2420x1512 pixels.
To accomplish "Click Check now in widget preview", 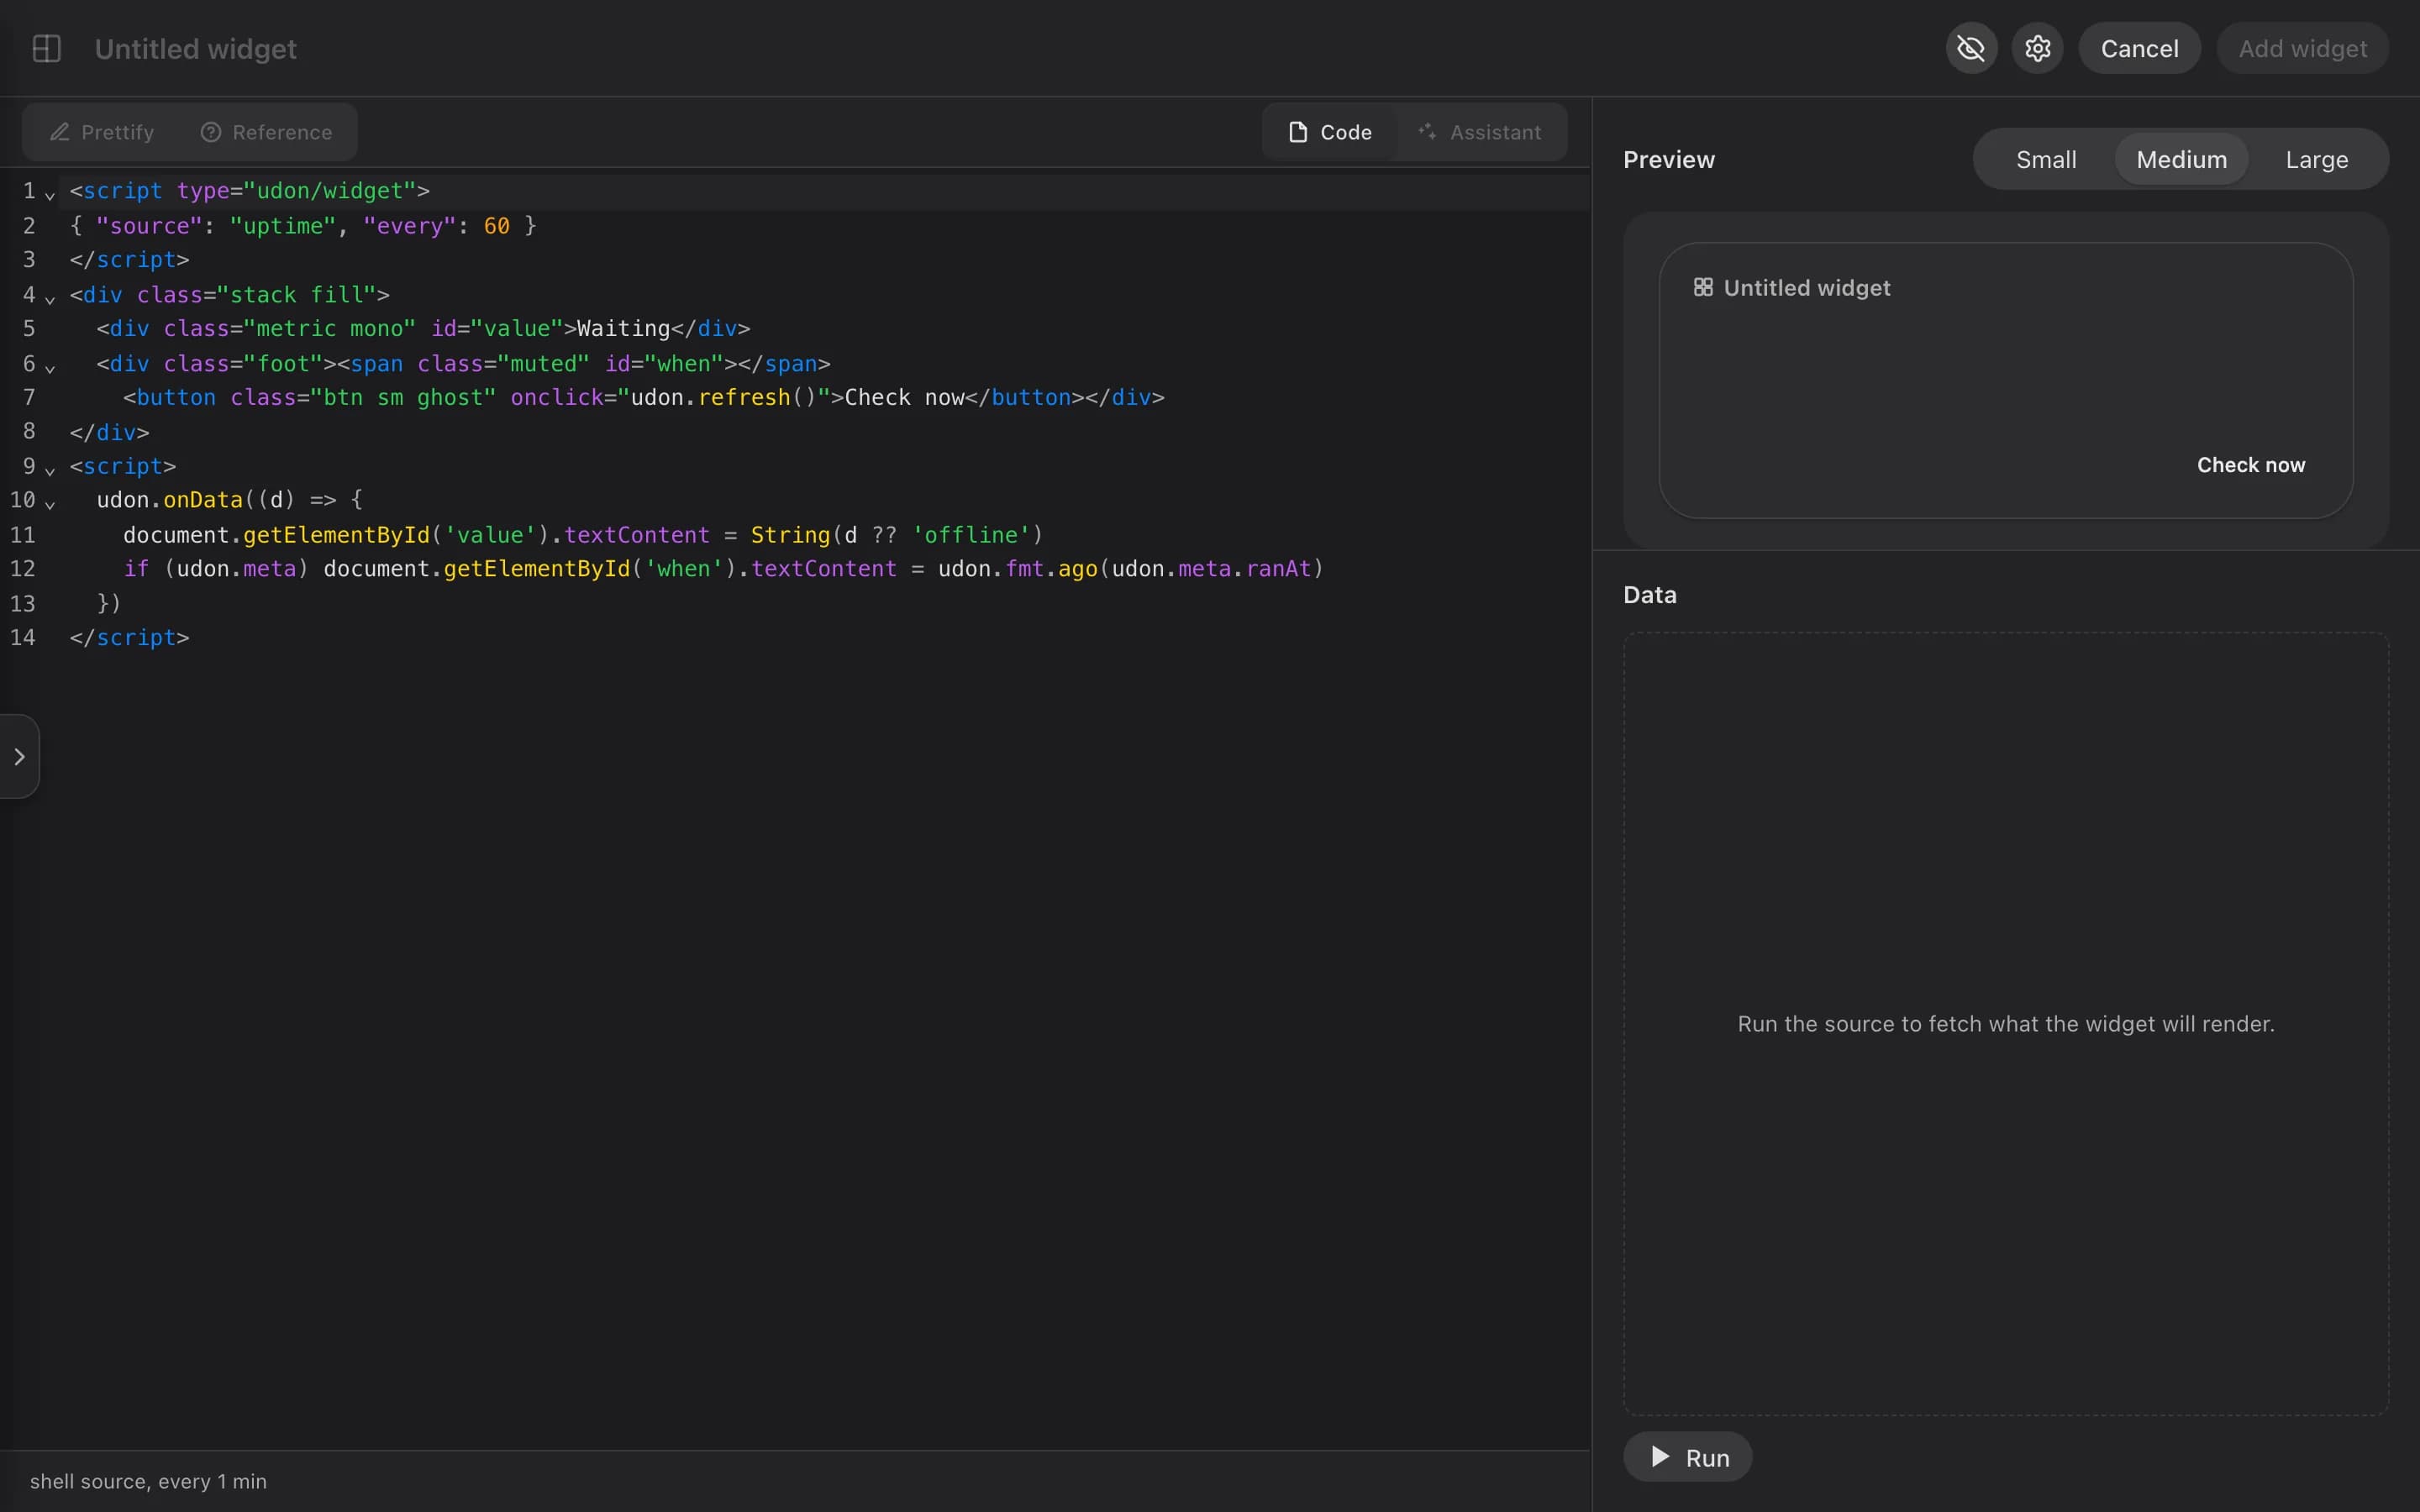I will pos(2250,465).
